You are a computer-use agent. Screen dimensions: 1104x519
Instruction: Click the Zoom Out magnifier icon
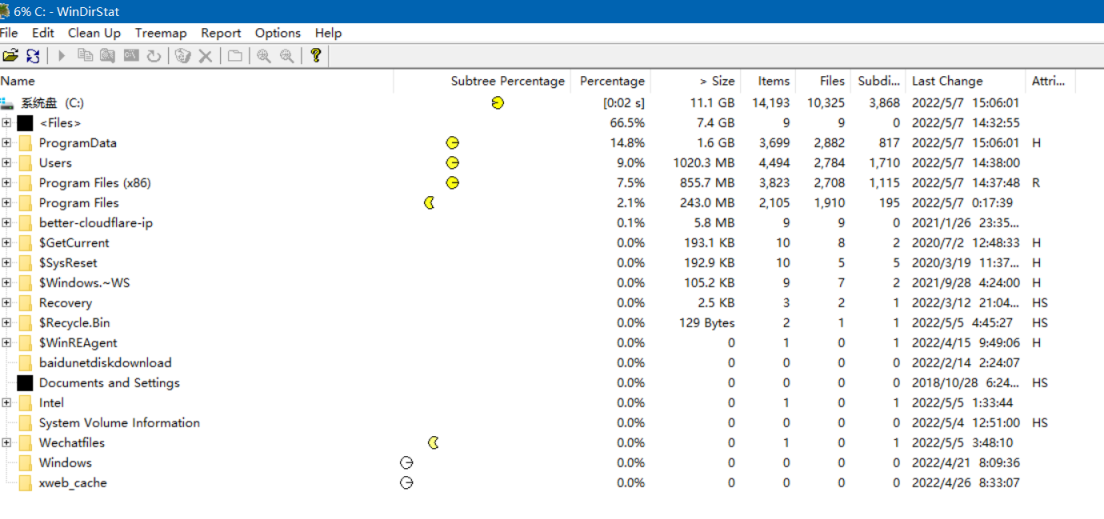(287, 56)
